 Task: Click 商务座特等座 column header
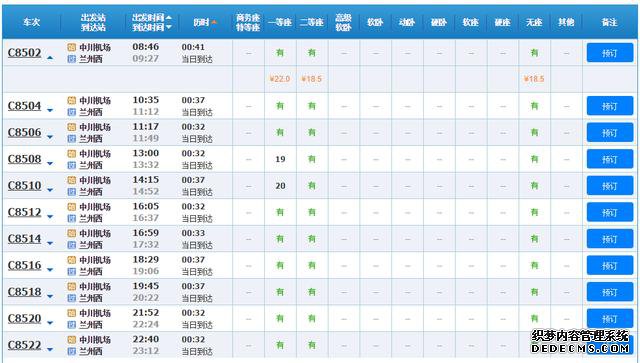(248, 22)
